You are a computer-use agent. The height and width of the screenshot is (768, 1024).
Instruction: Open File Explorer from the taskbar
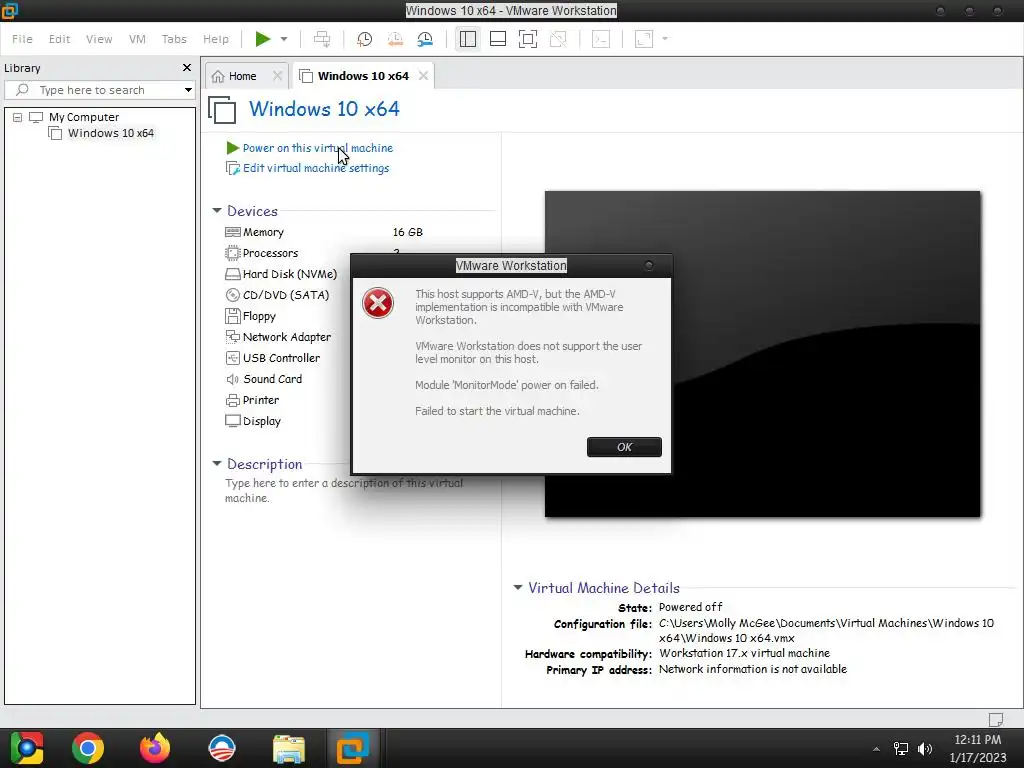[289, 748]
